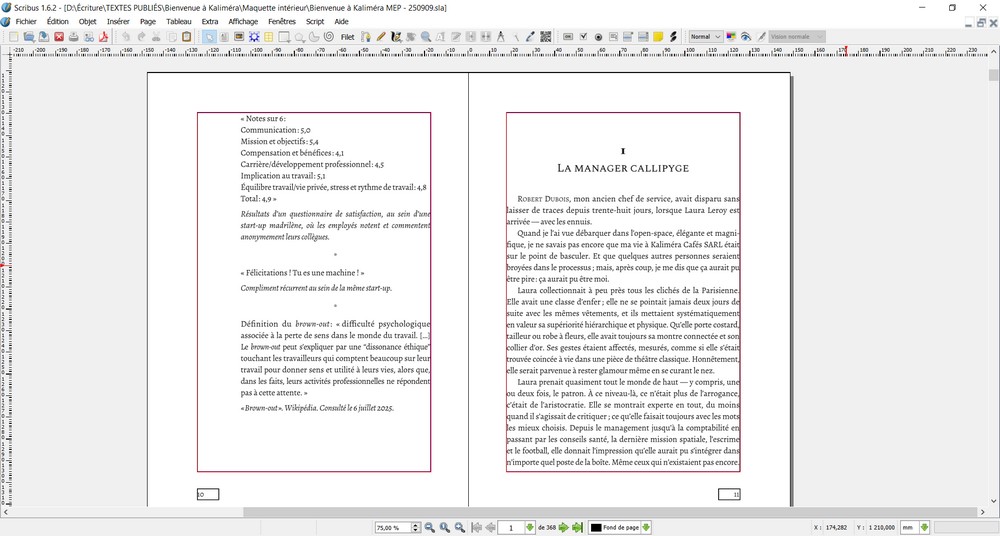Open the Fichier menu

click(x=26, y=21)
